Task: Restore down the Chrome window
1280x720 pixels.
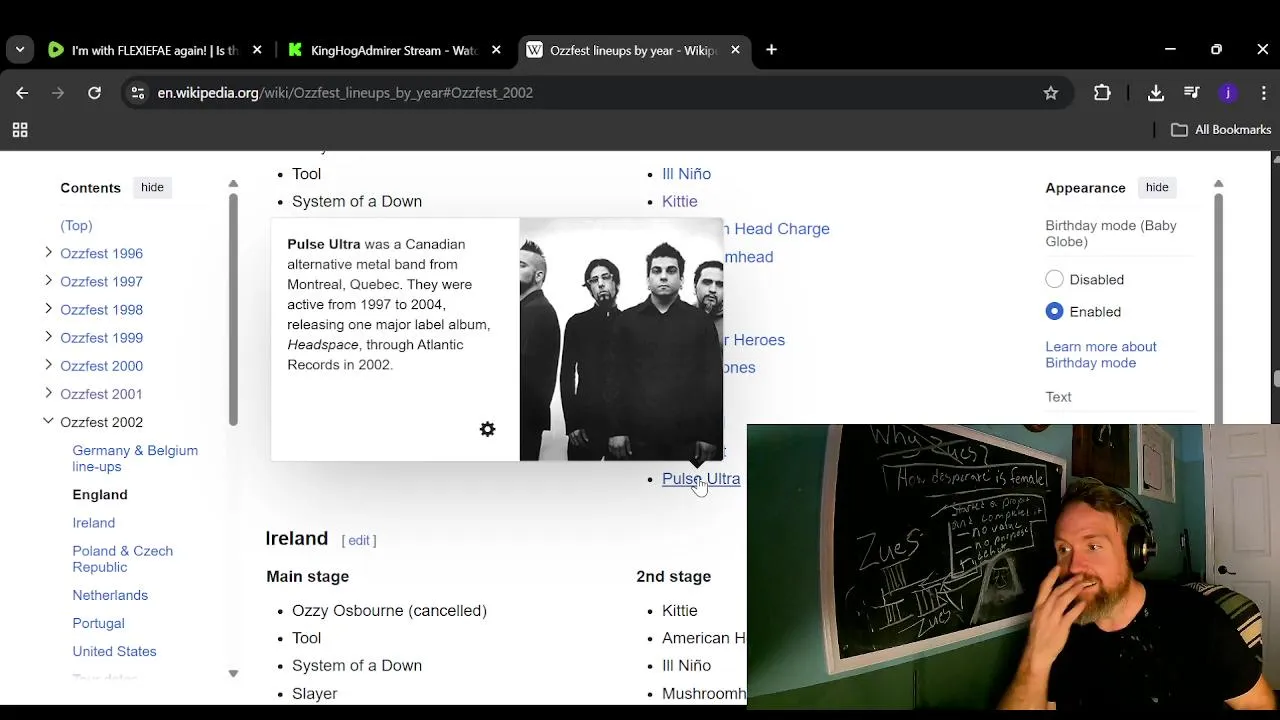Action: tap(1216, 50)
